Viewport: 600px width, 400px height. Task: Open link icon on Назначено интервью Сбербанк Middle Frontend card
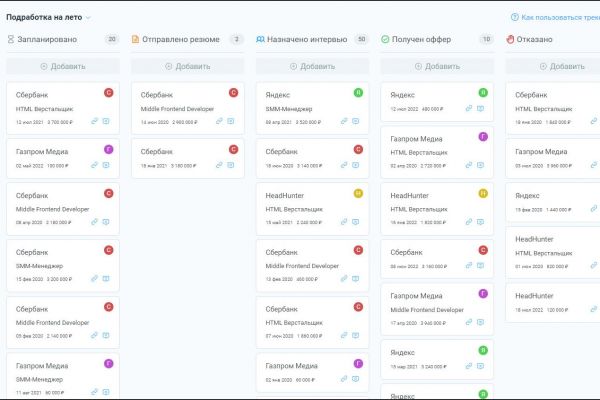click(x=344, y=279)
